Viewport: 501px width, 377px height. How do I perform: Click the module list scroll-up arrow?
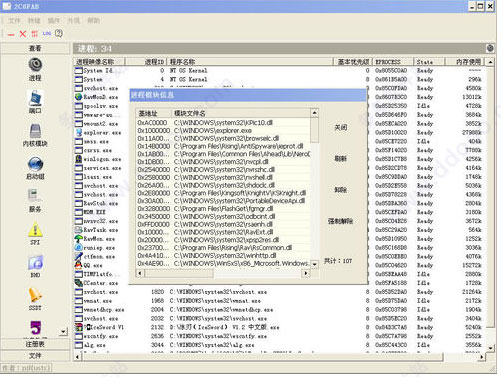[314, 113]
